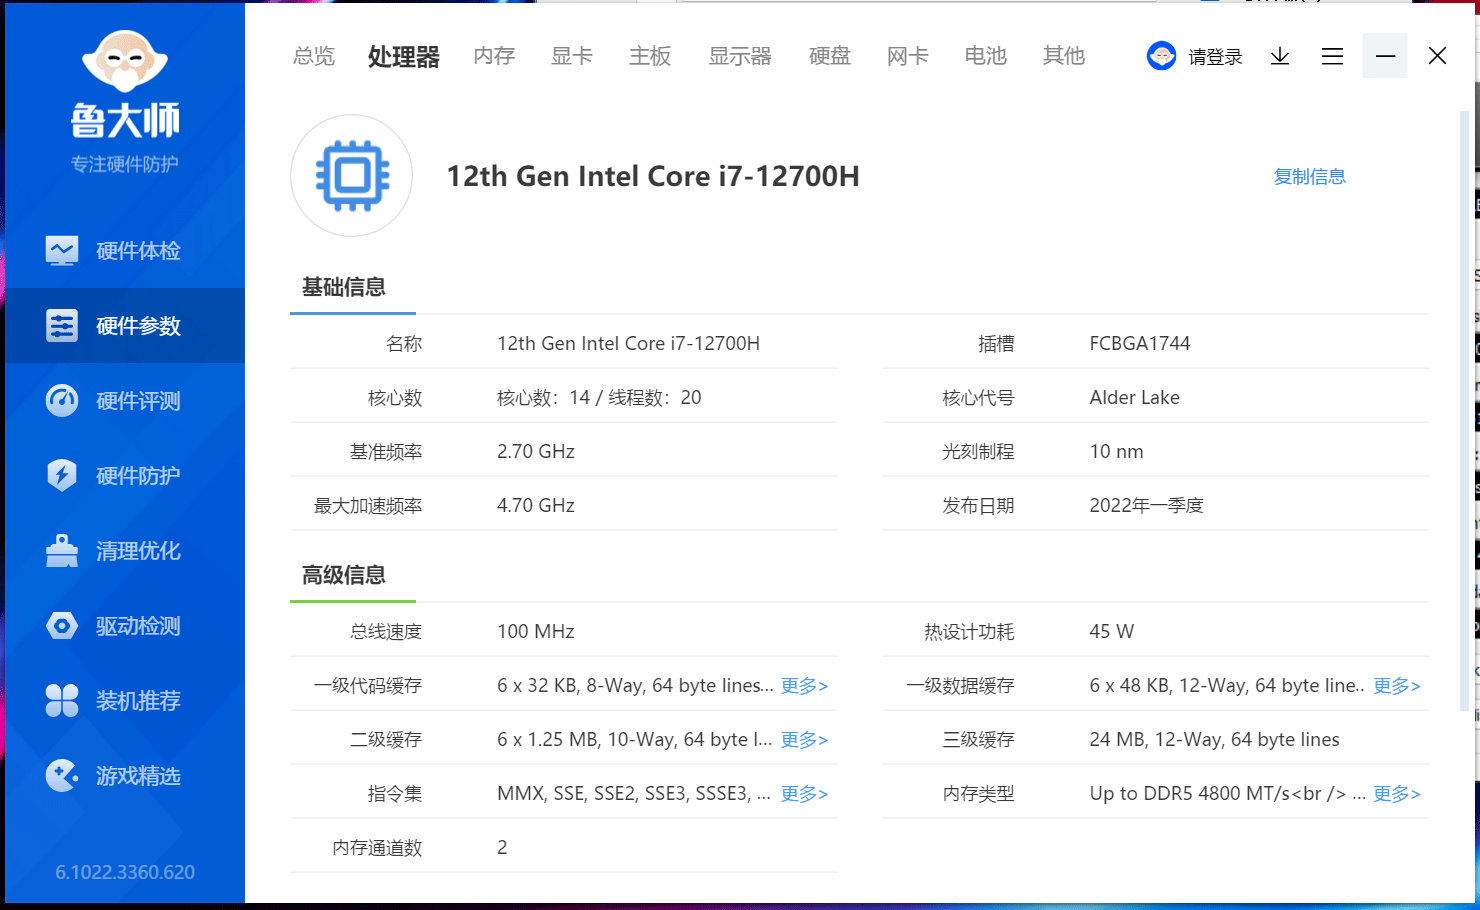Screen dimensions: 1480x910
Task: Open 硬件评测 gauge icon in sidebar
Action: tap(62, 400)
